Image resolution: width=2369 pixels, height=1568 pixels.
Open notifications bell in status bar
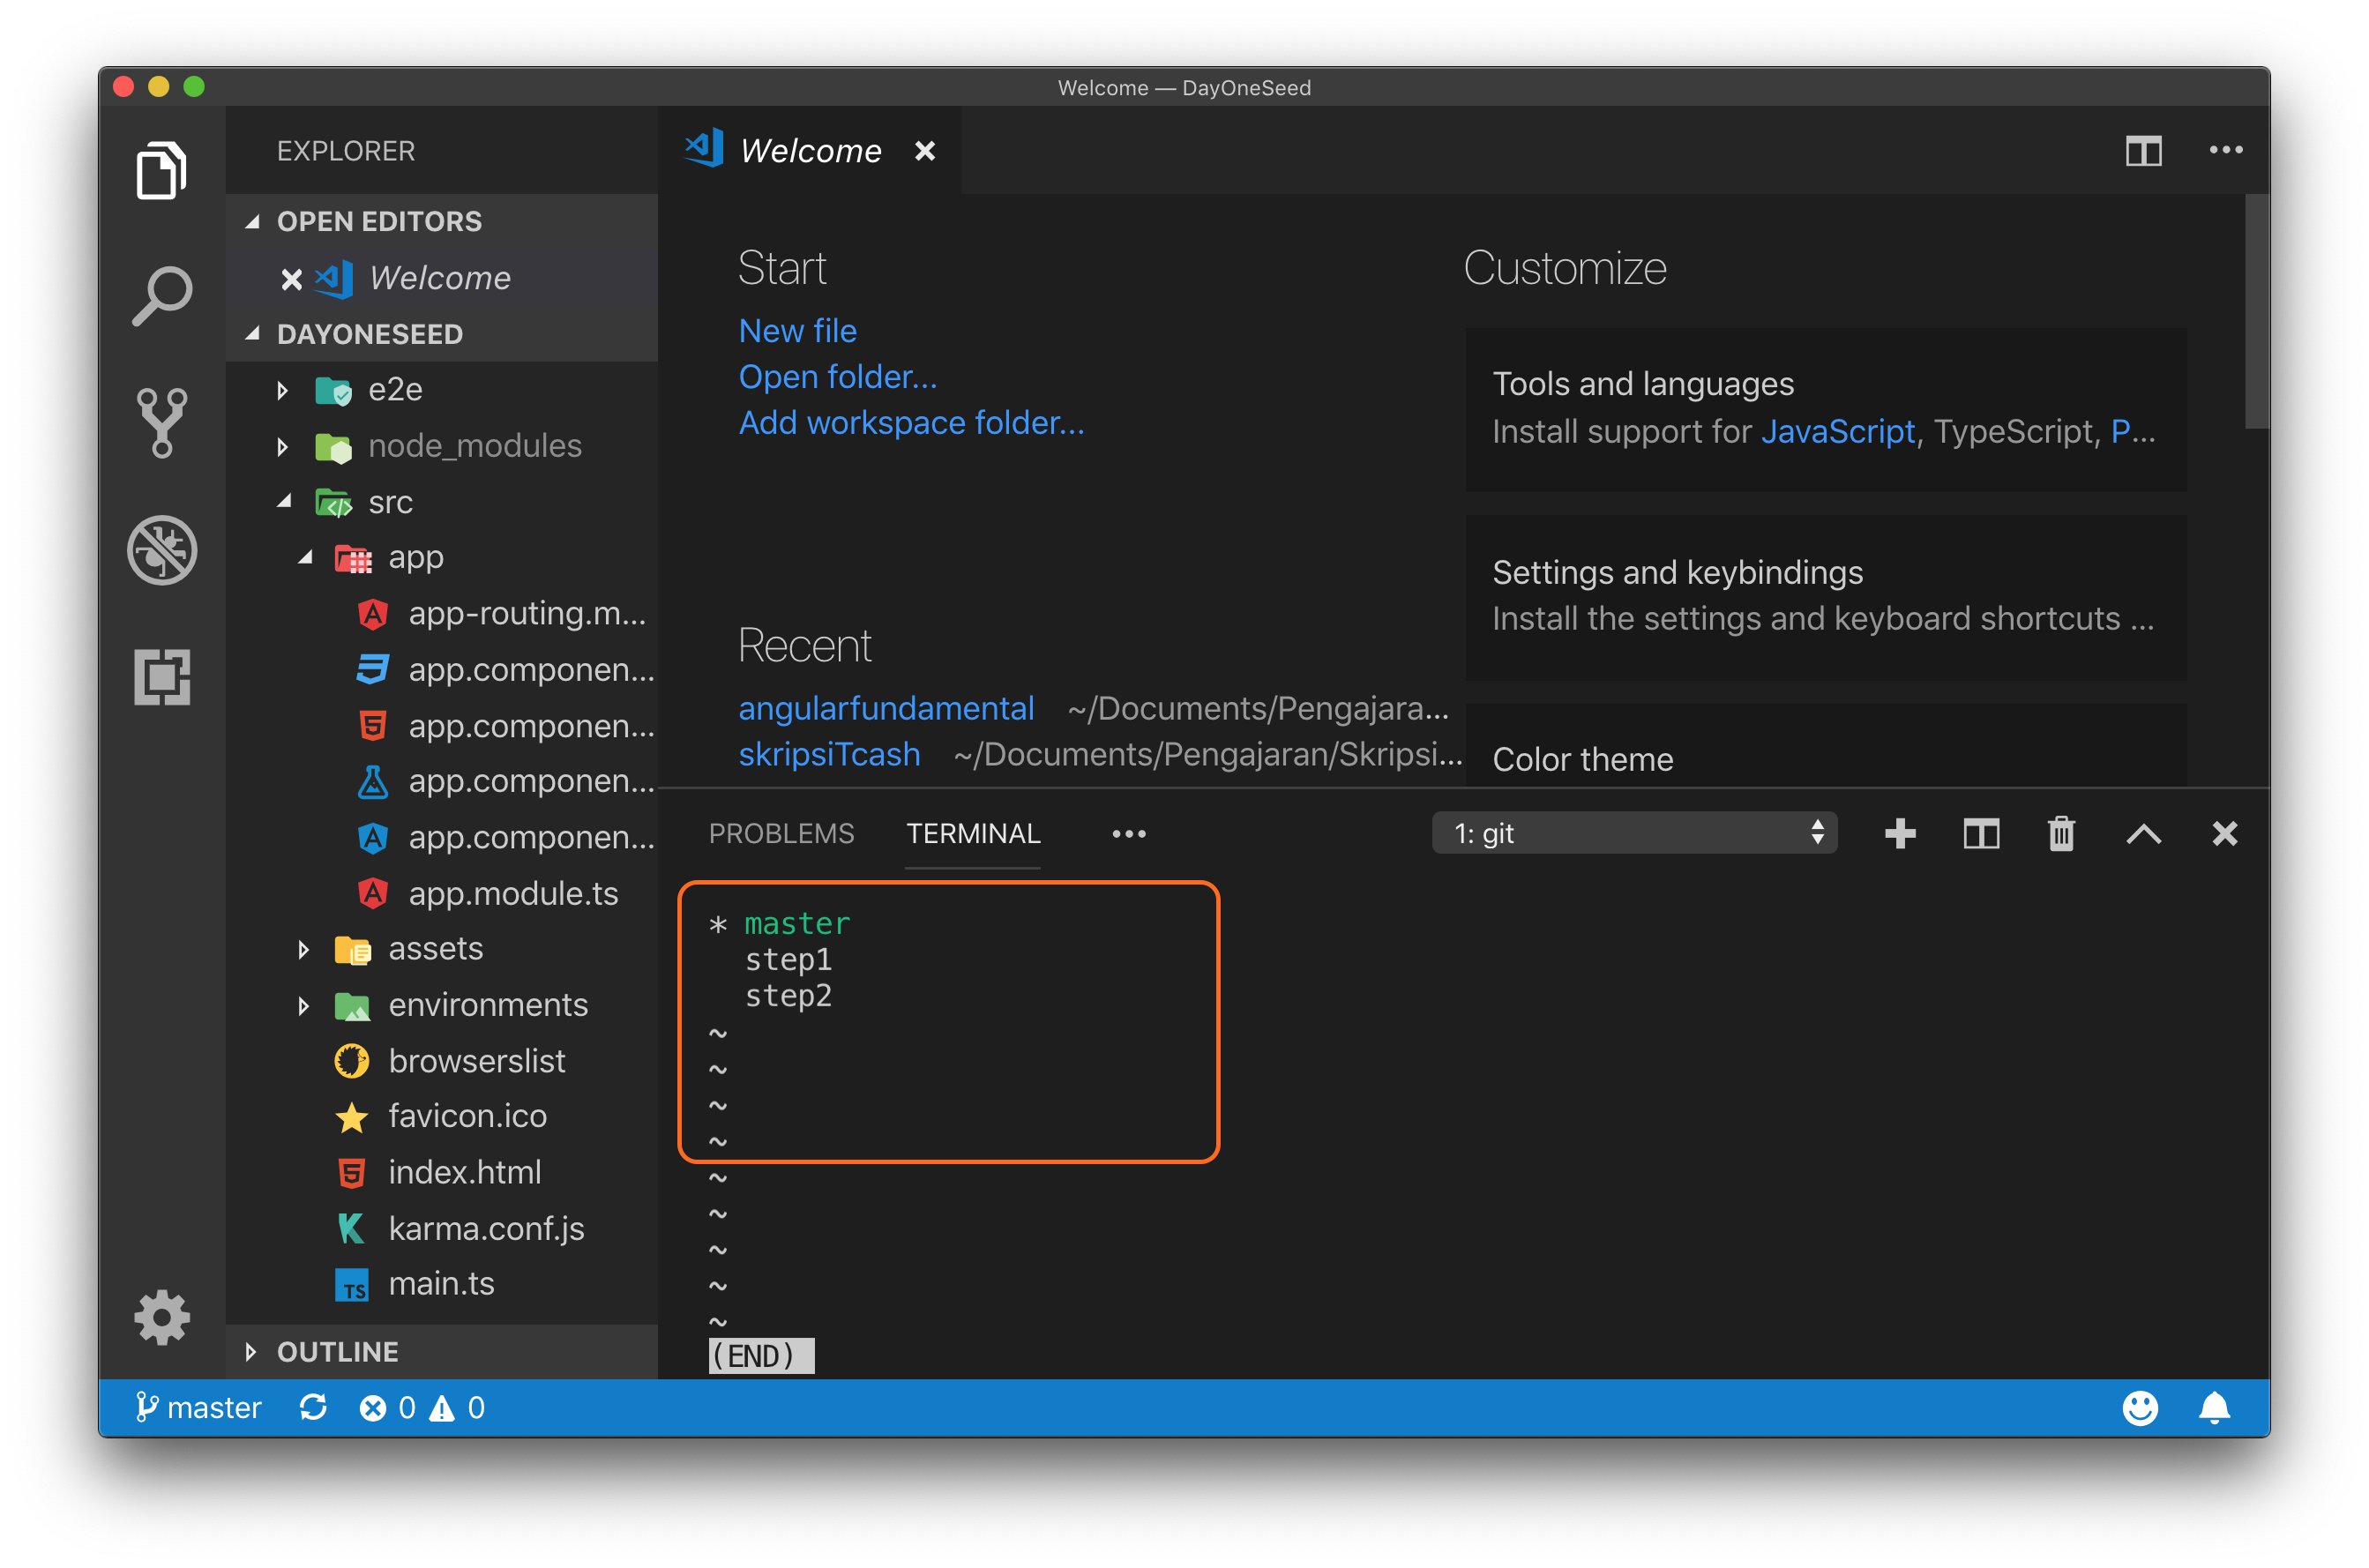click(2214, 1408)
